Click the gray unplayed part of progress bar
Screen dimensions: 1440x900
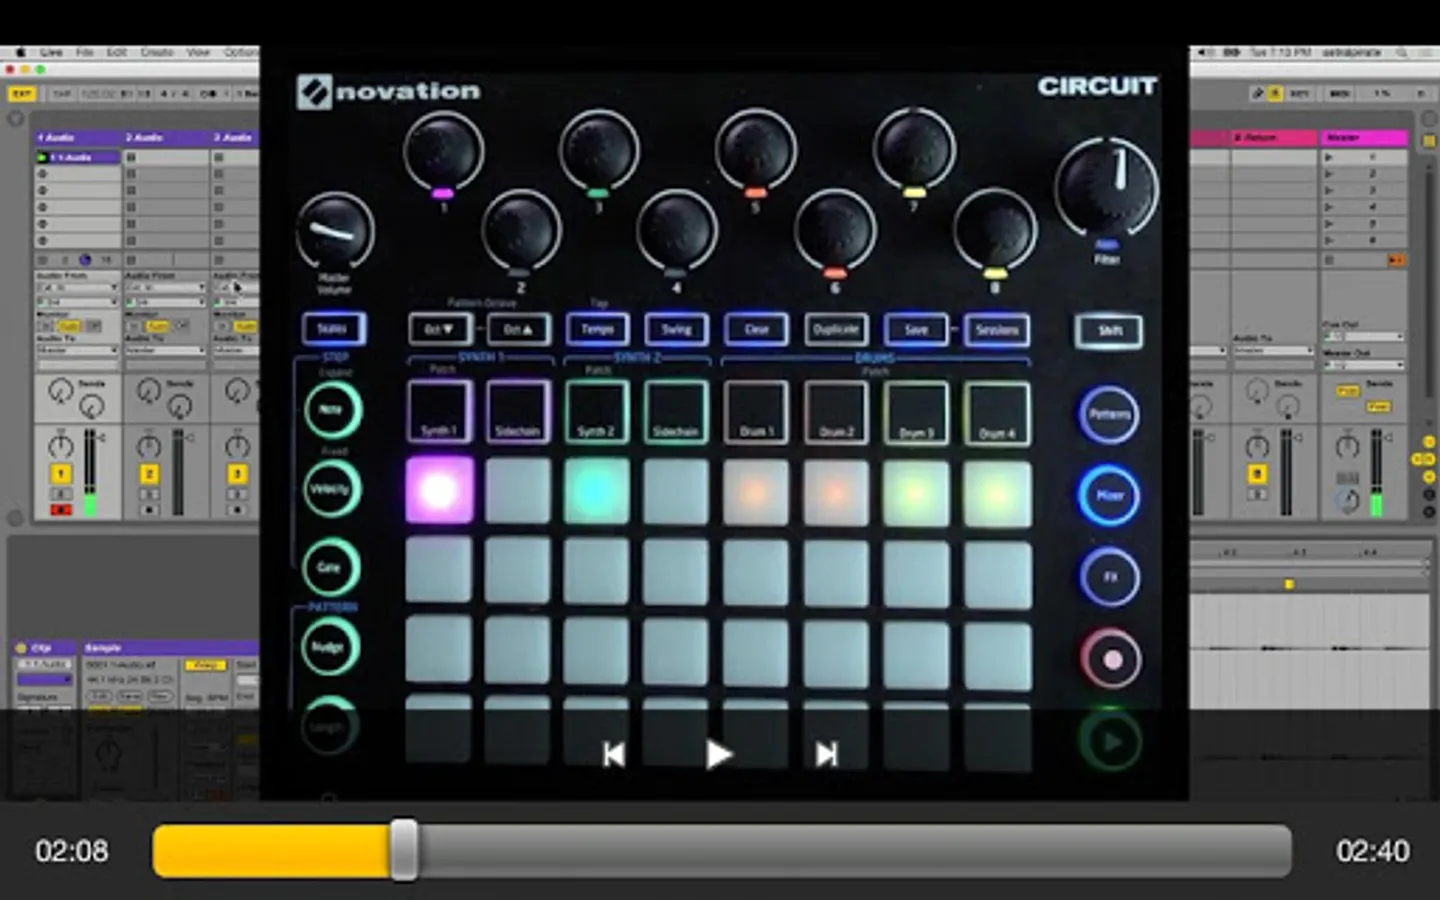pos(855,851)
